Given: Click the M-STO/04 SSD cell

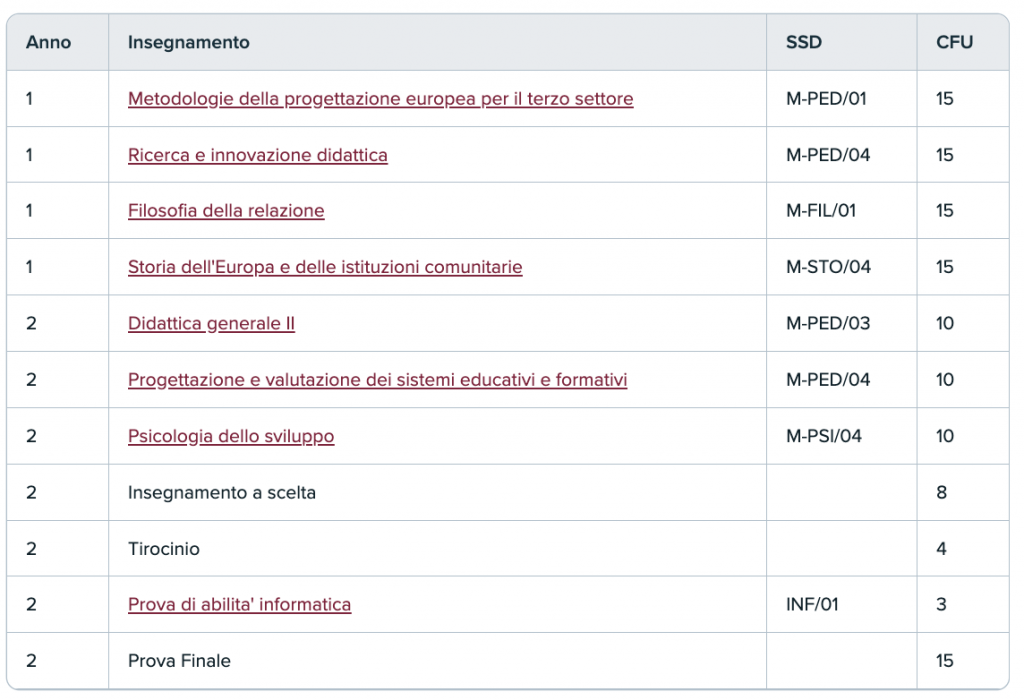Looking at the screenshot, I should tap(828, 267).
